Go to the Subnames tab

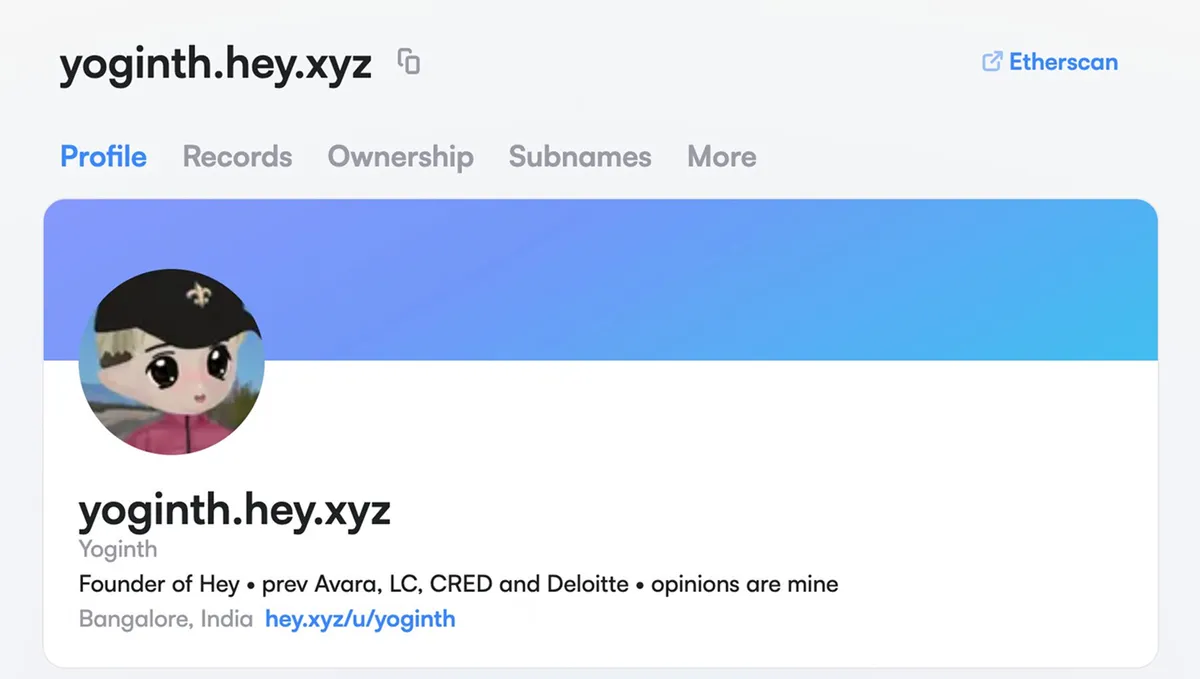point(579,157)
